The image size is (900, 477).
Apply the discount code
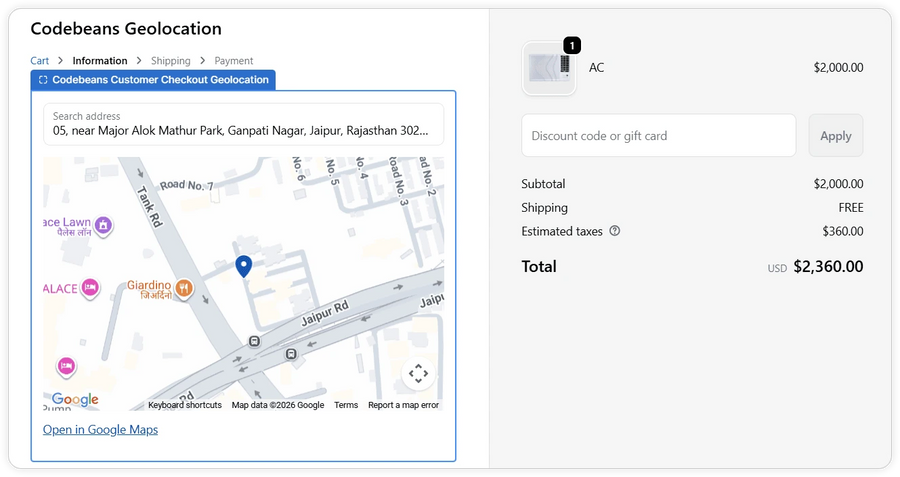click(836, 135)
